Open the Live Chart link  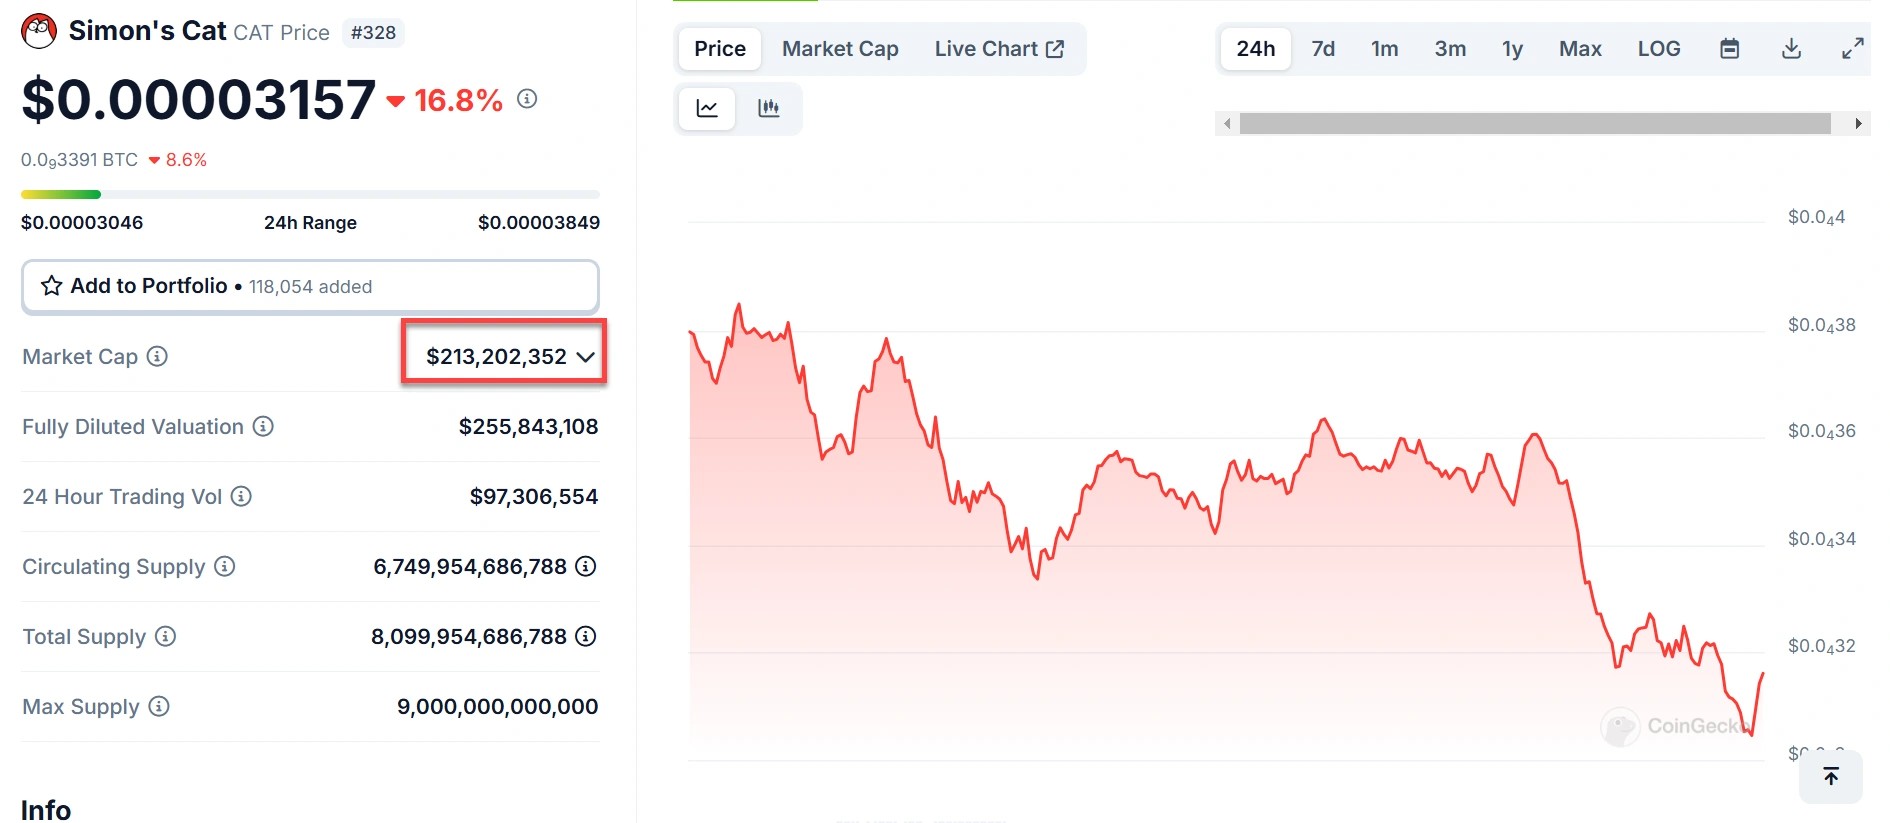click(998, 49)
